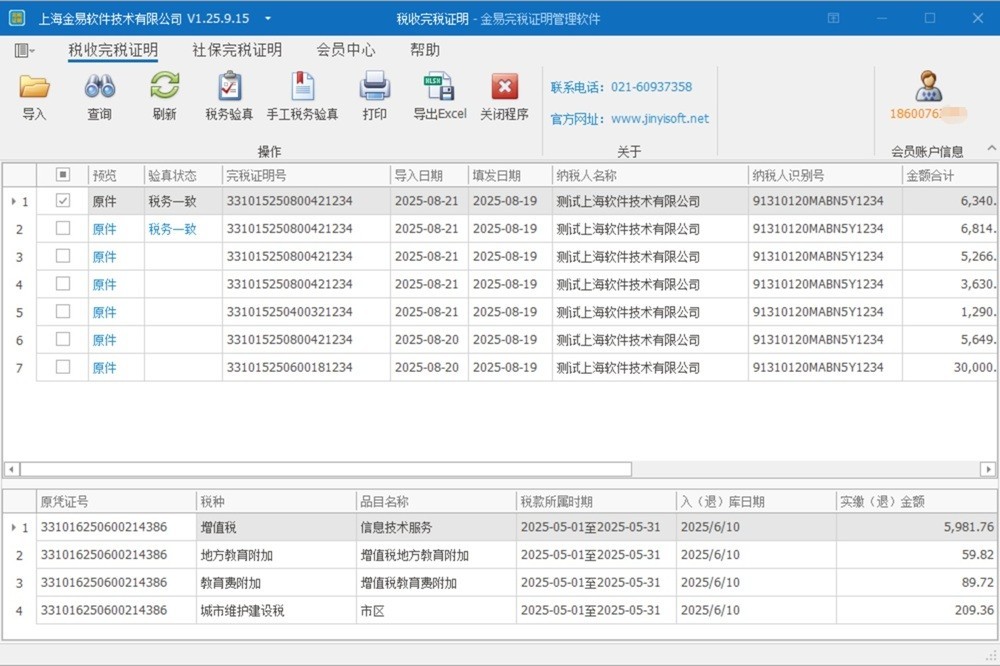Switch to the 社保完税证明 tab
This screenshot has width=1000, height=666.
pos(237,50)
